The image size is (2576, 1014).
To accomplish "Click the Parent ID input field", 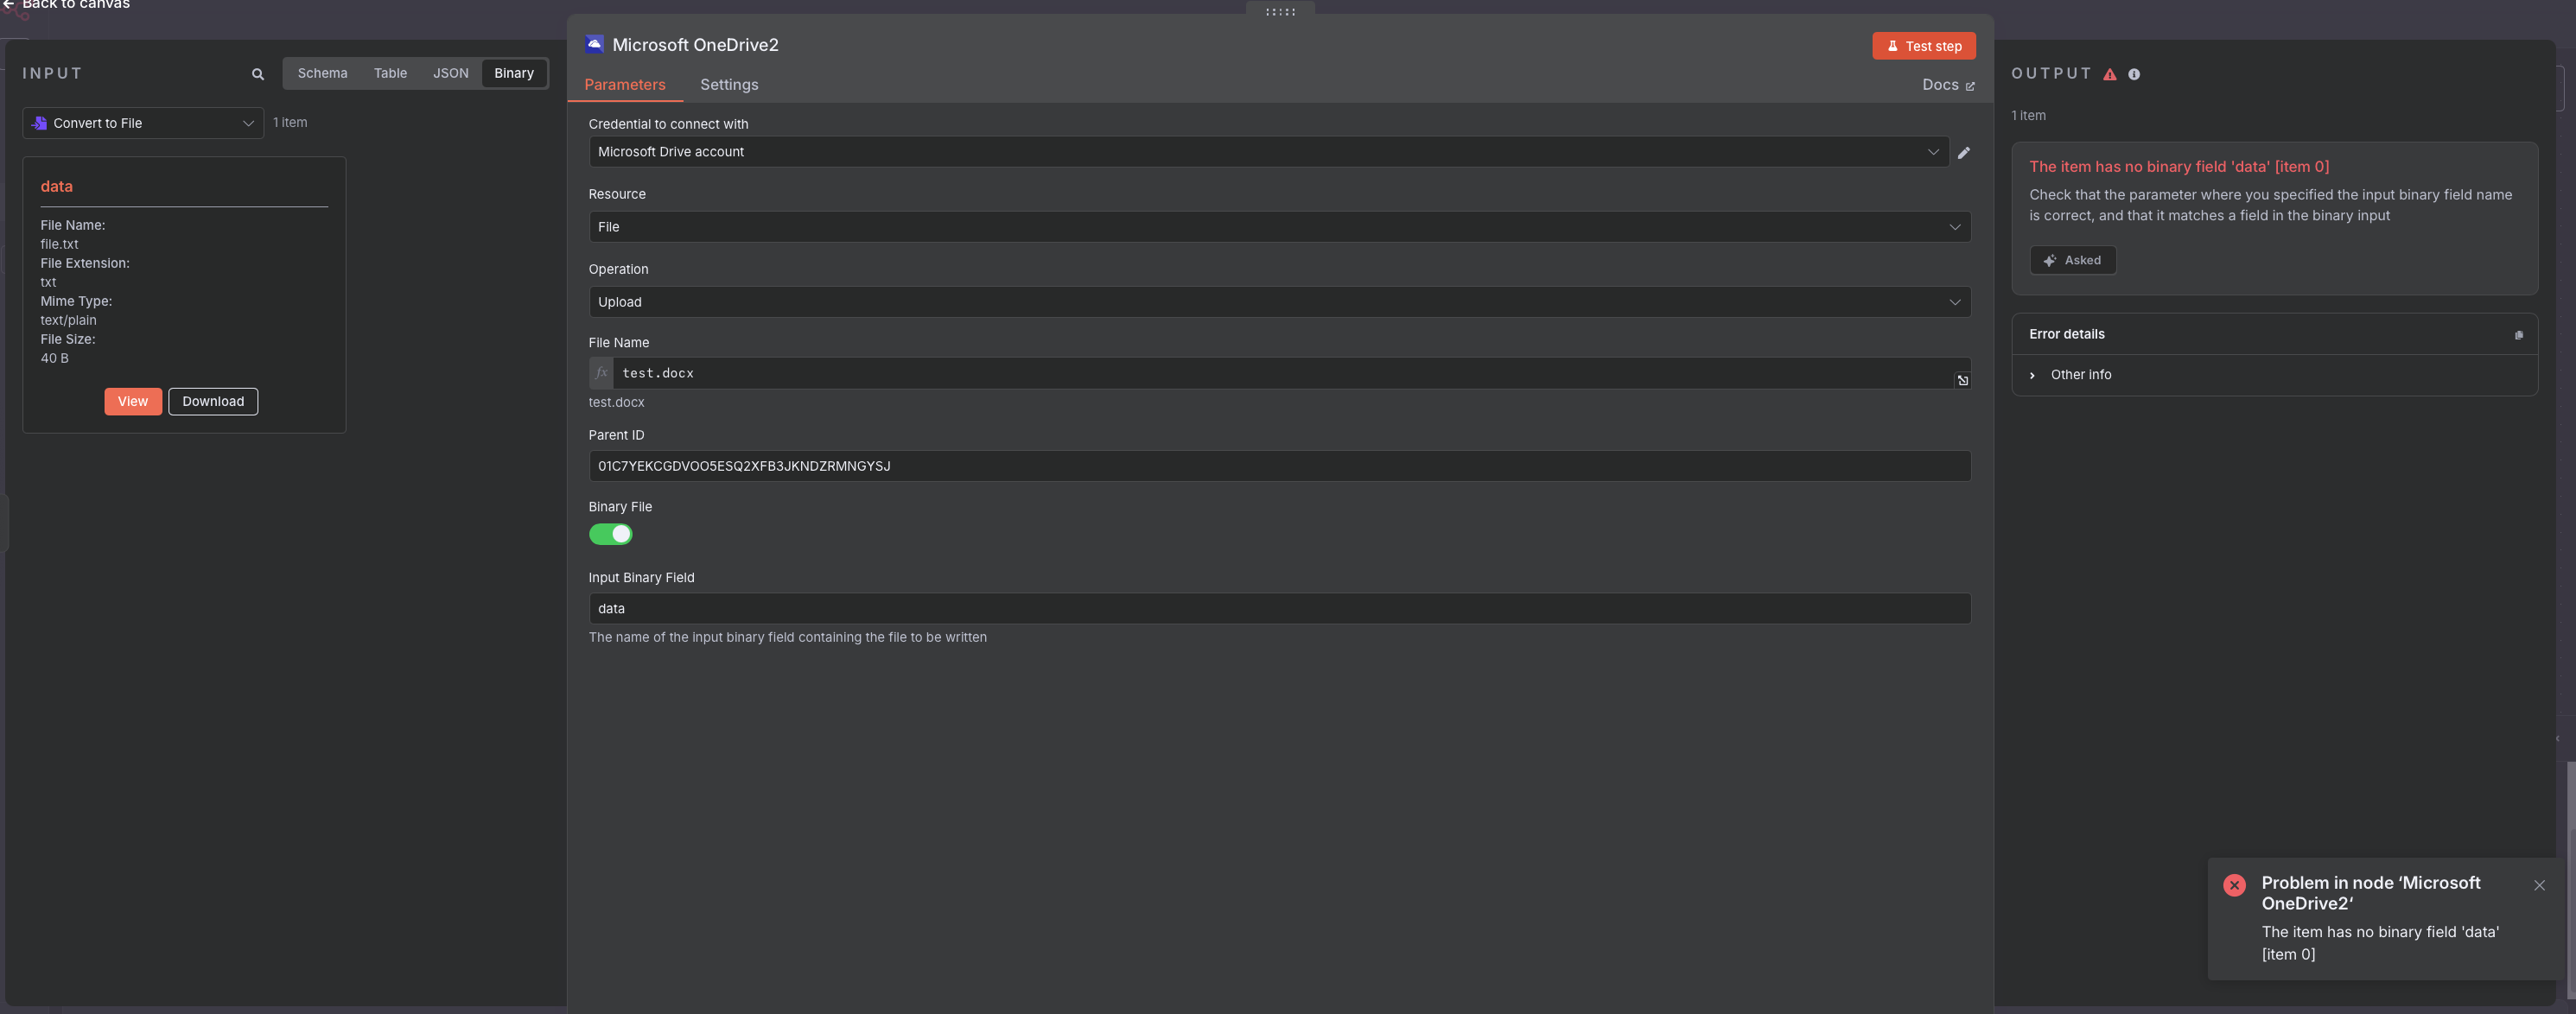I will pos(1279,466).
